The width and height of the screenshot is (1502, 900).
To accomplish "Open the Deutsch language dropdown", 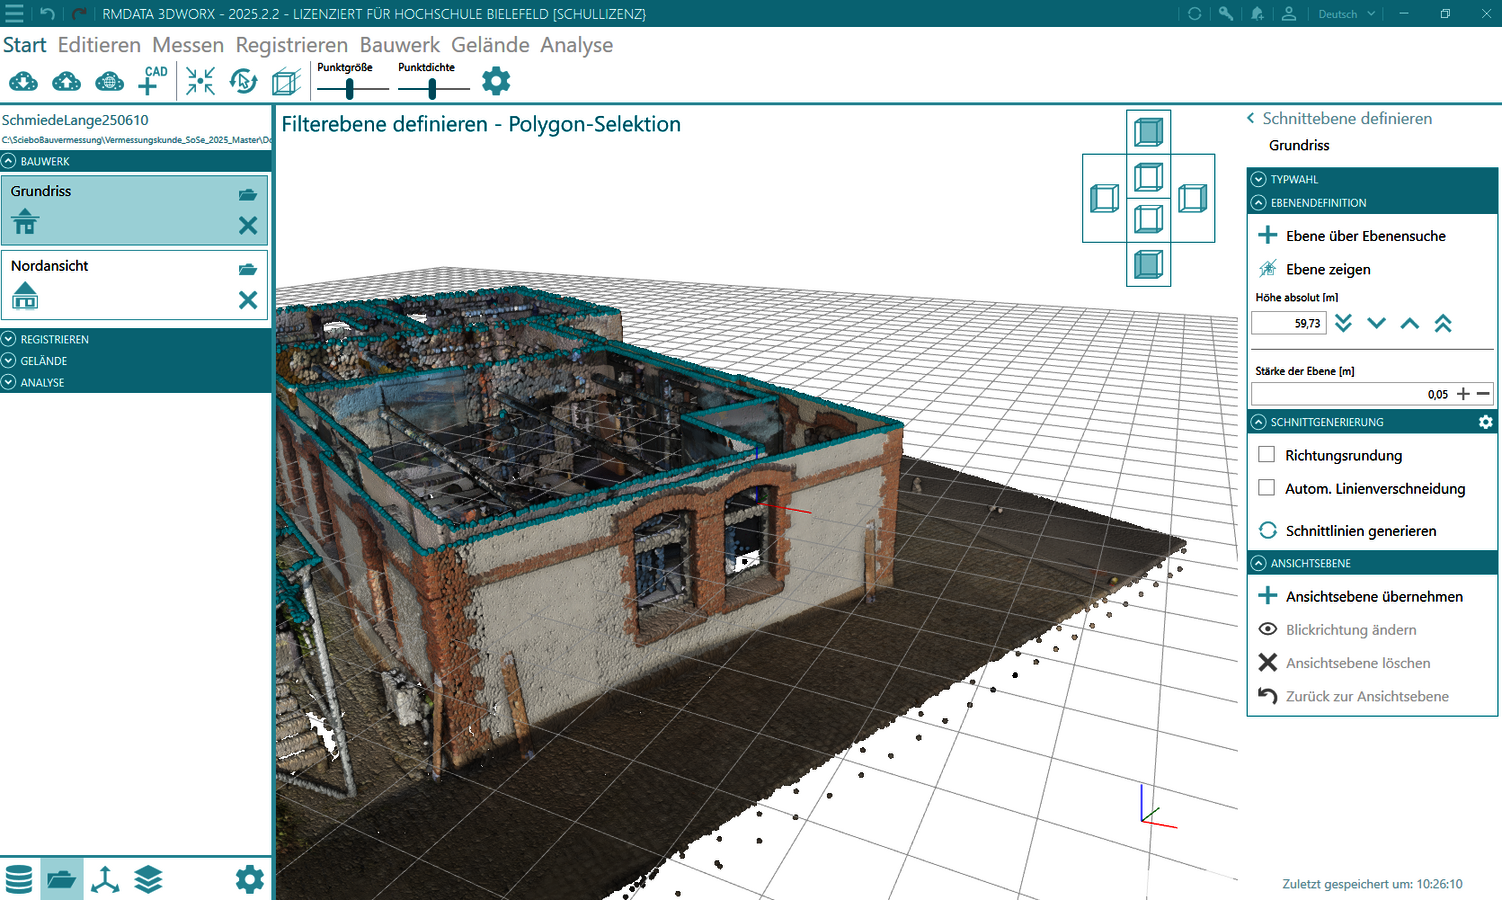I will coord(1346,14).
